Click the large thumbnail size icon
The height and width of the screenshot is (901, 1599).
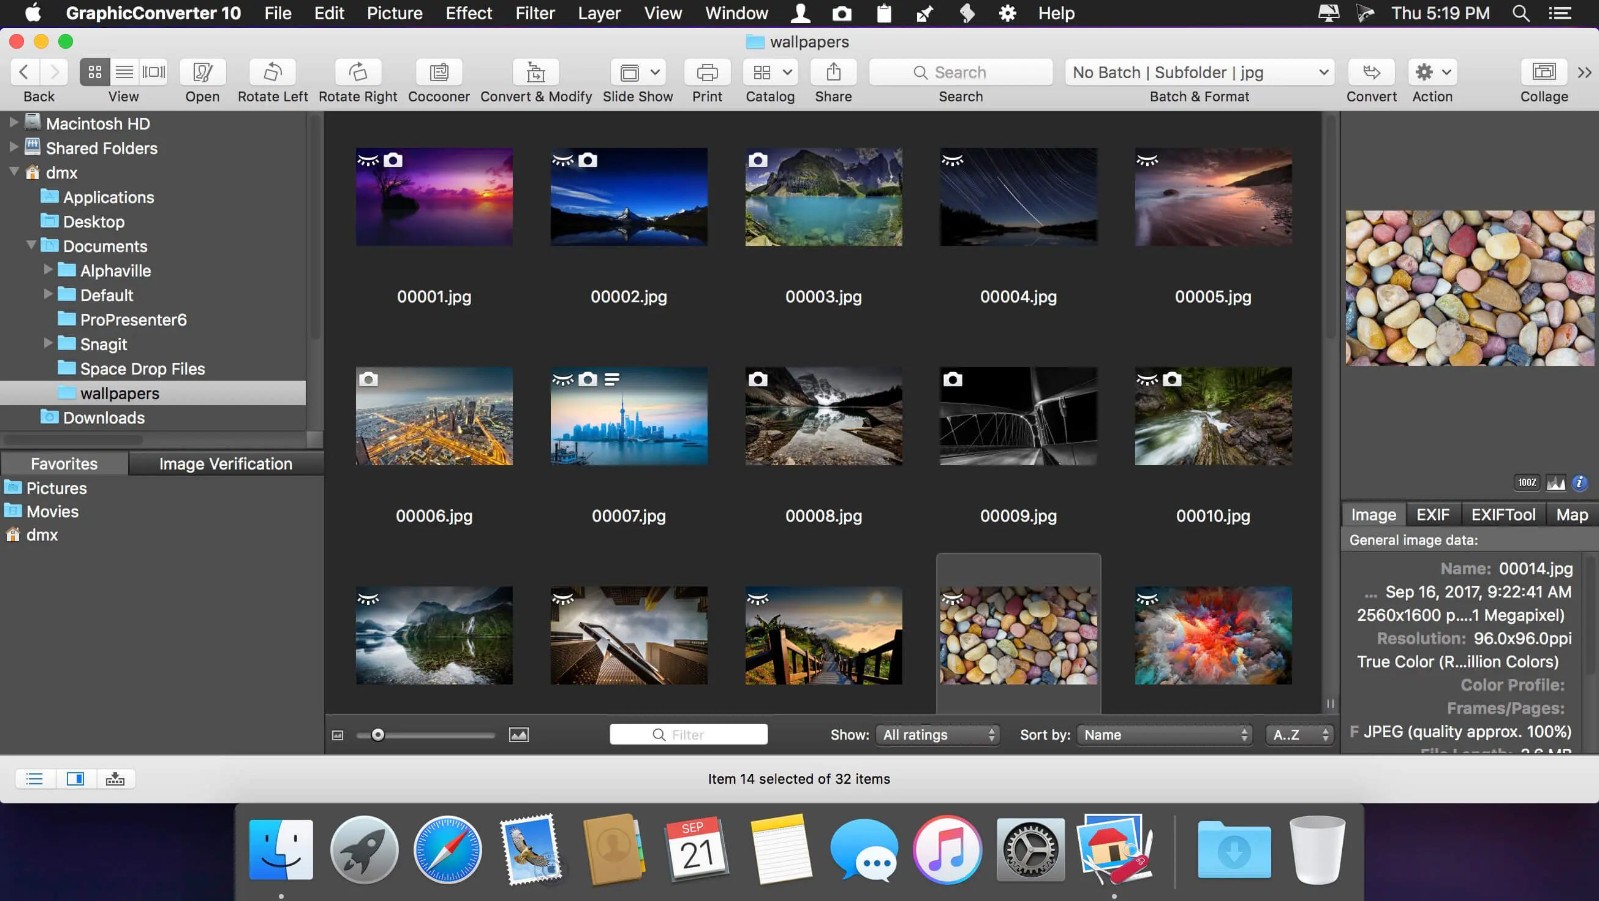click(x=519, y=735)
